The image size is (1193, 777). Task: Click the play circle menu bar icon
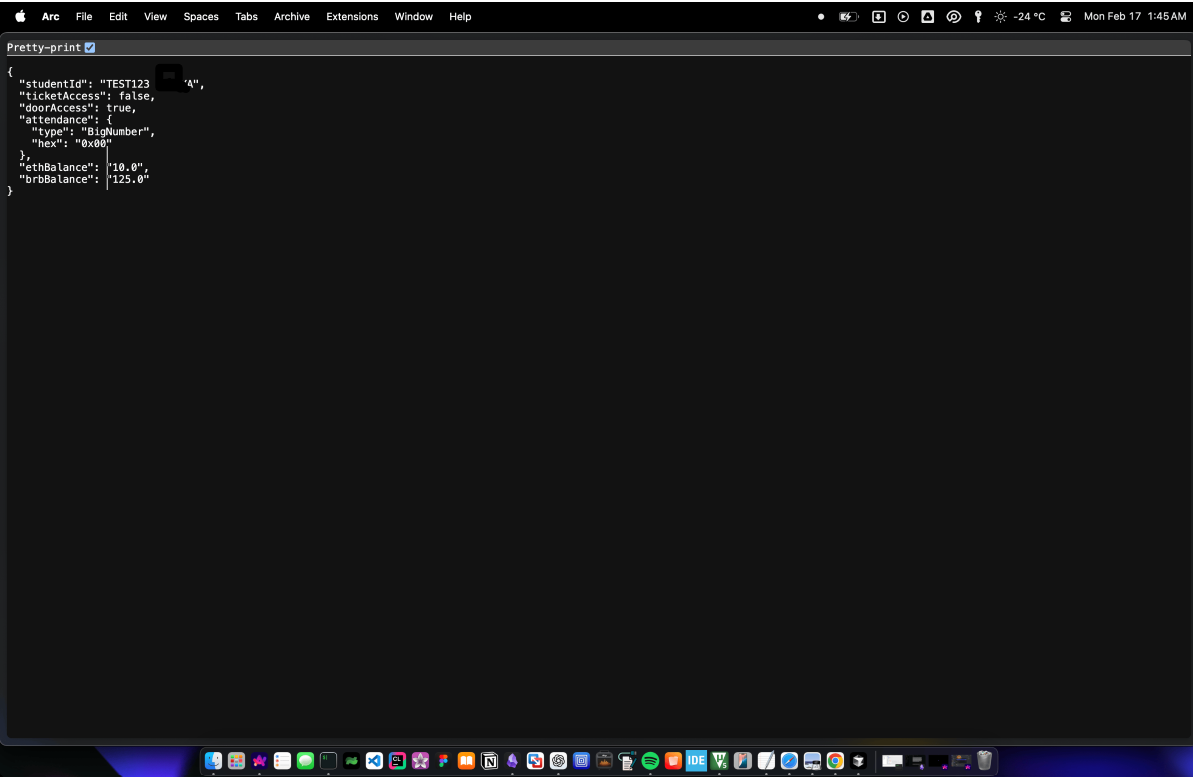point(903,16)
